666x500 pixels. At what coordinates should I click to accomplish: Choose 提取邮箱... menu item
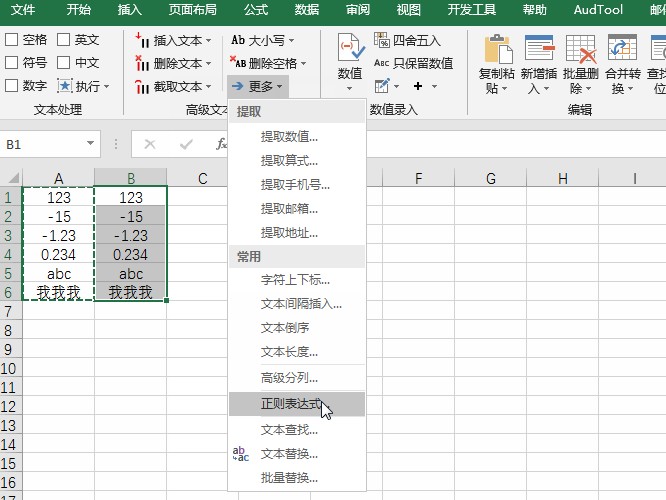coord(297,209)
